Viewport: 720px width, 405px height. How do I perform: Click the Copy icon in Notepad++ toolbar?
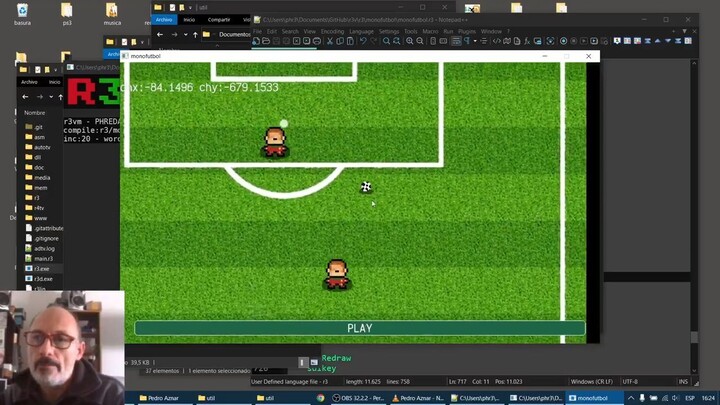pos(340,41)
